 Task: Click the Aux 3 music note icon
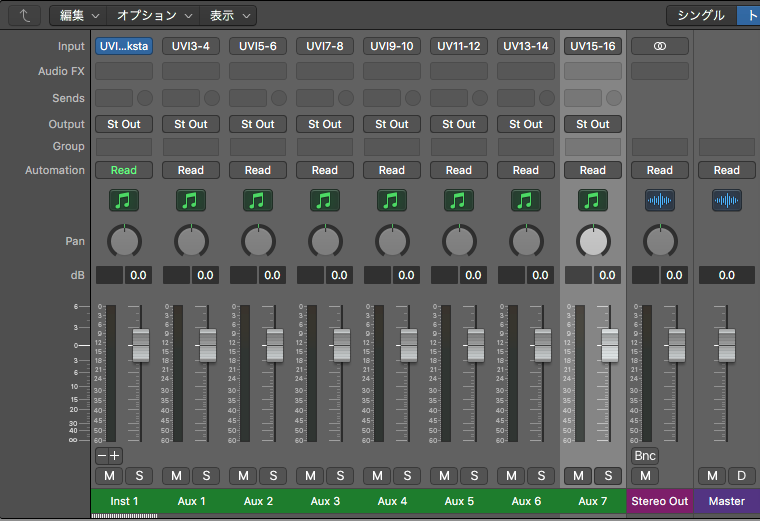click(324, 200)
